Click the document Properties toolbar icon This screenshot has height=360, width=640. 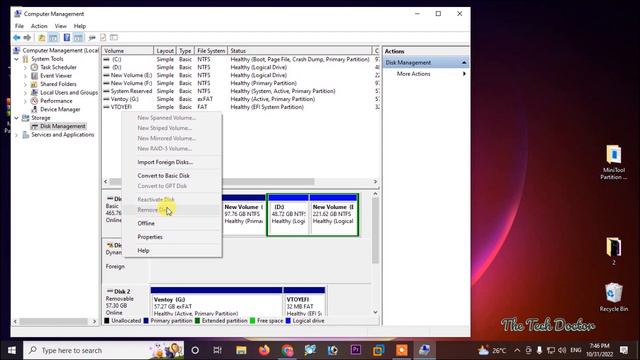(103, 38)
